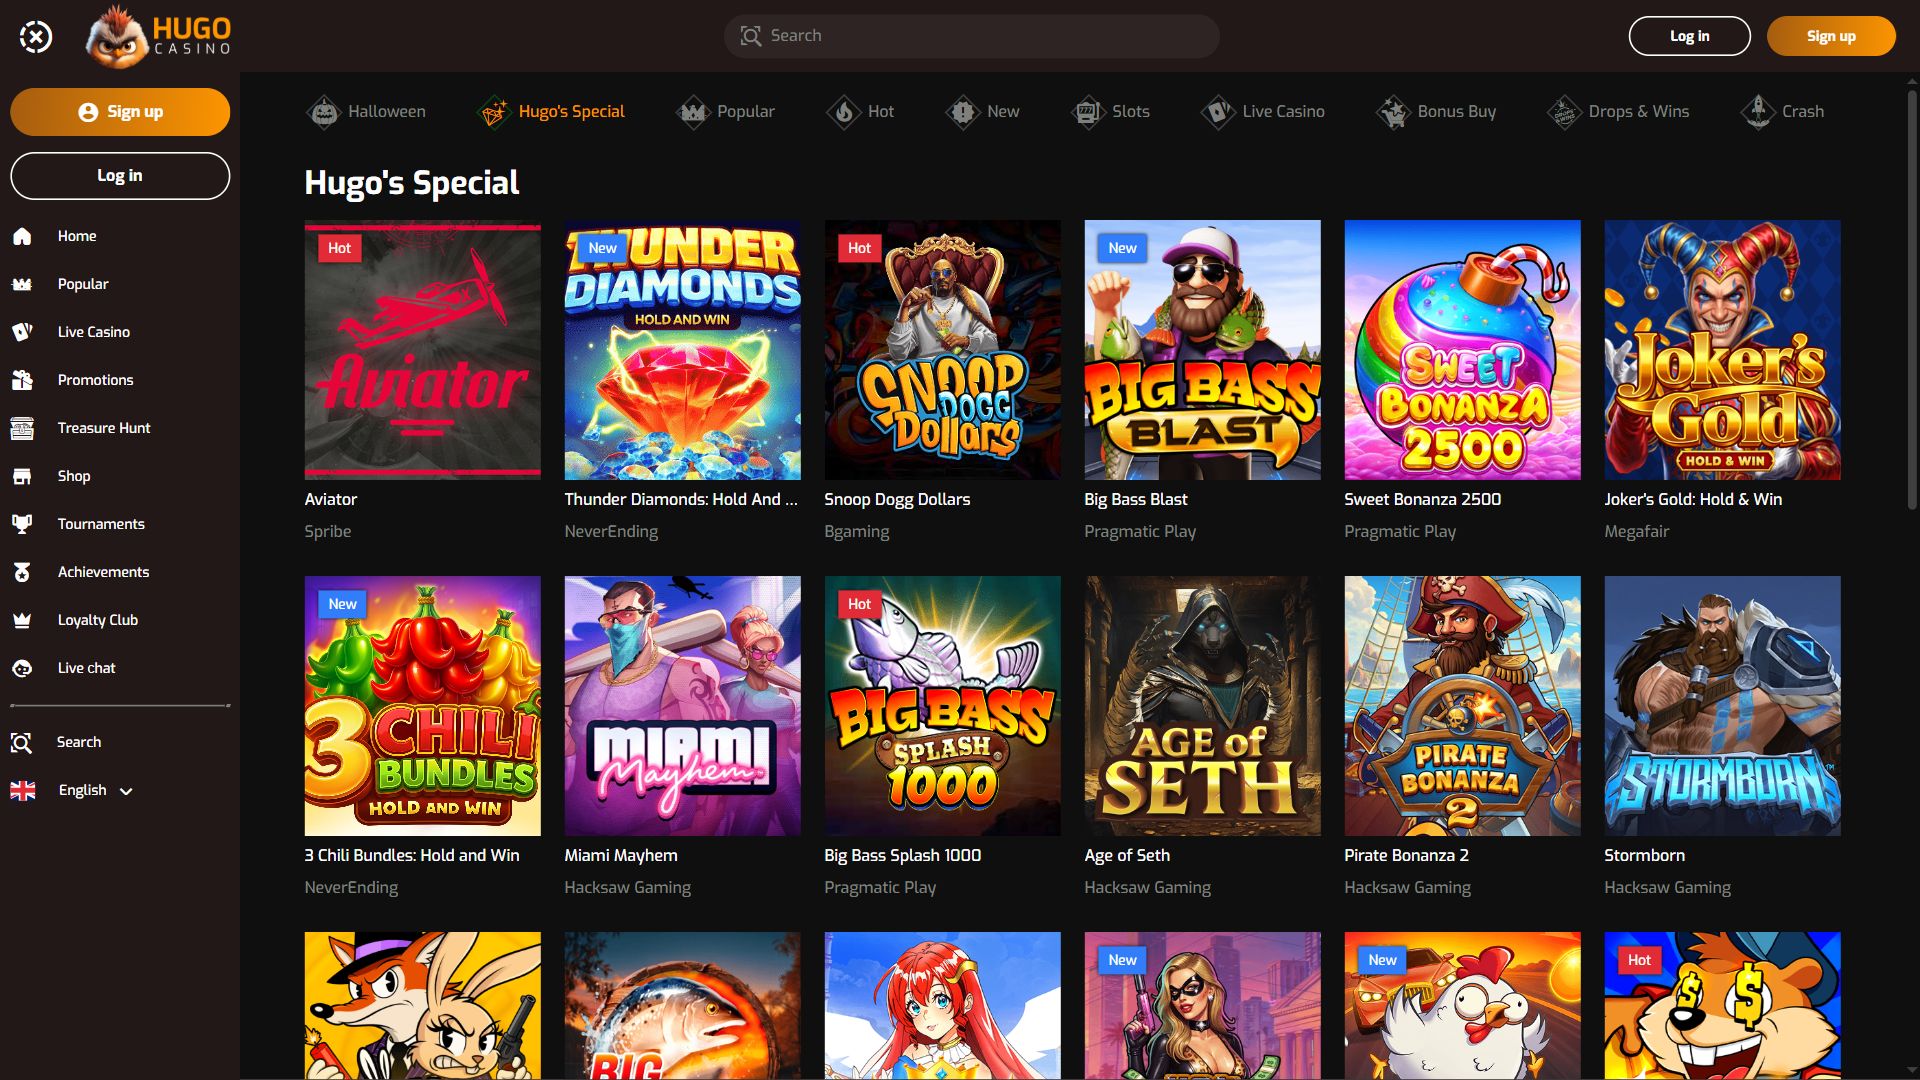Open the Miami Mayhem game thumbnail
Screen dimensions: 1920x1080
(682, 706)
